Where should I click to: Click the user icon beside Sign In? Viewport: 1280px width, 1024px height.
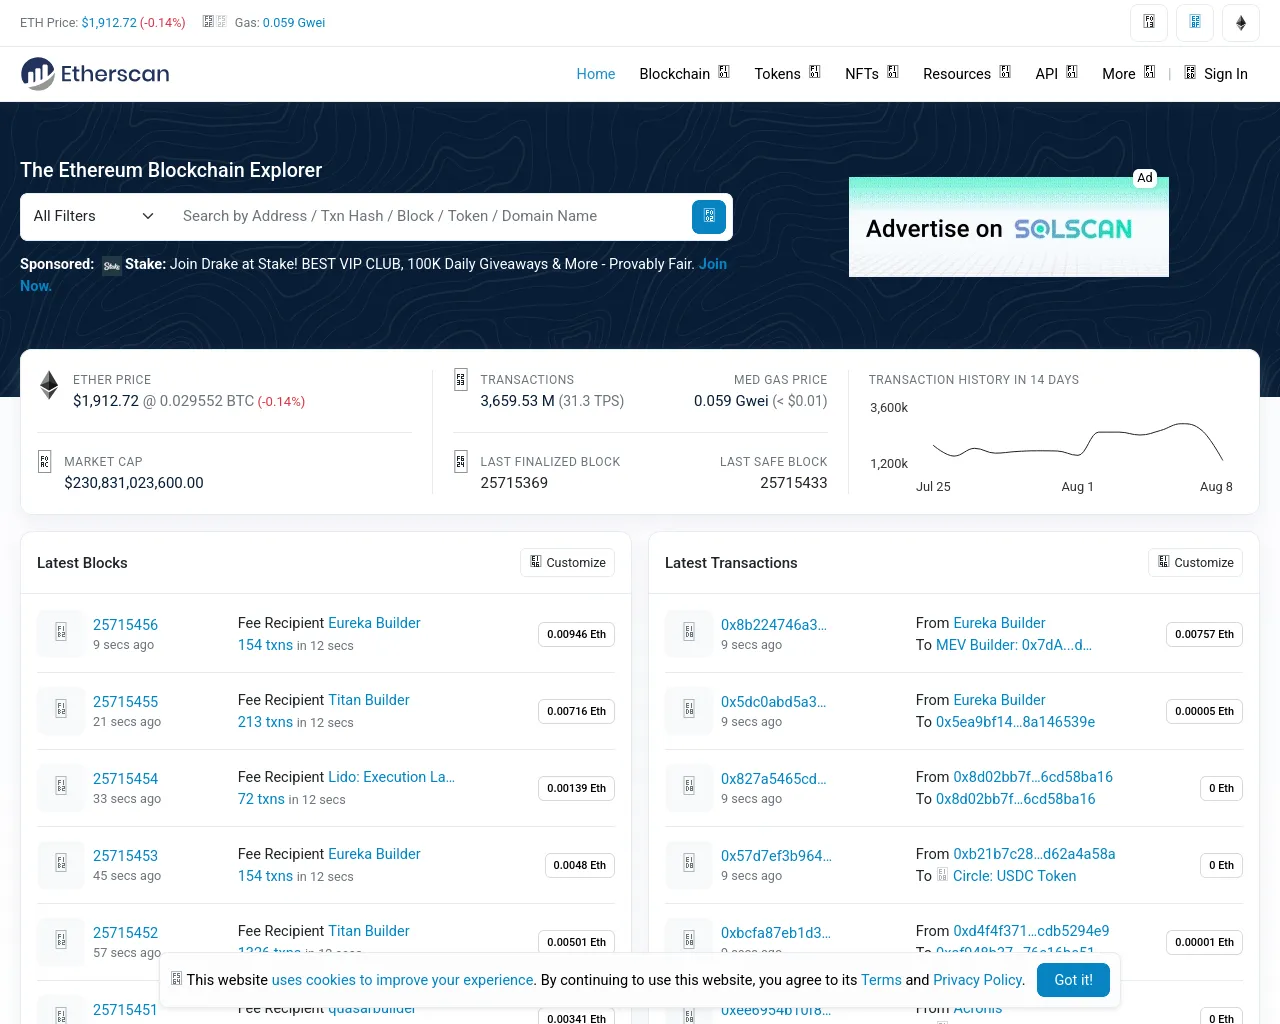pos(1190,72)
